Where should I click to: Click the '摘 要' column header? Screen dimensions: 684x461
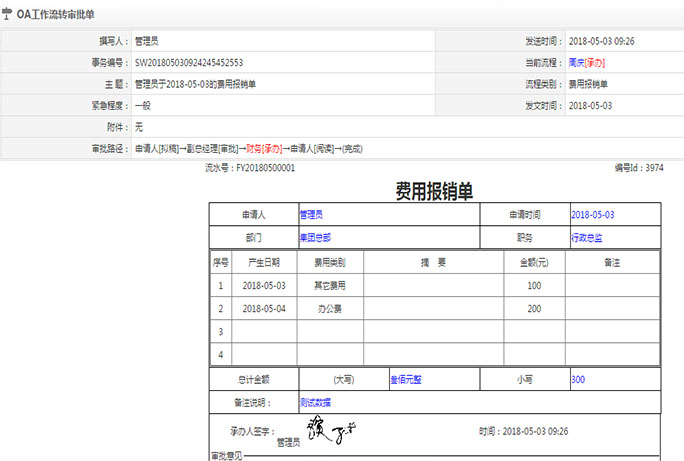point(433,263)
